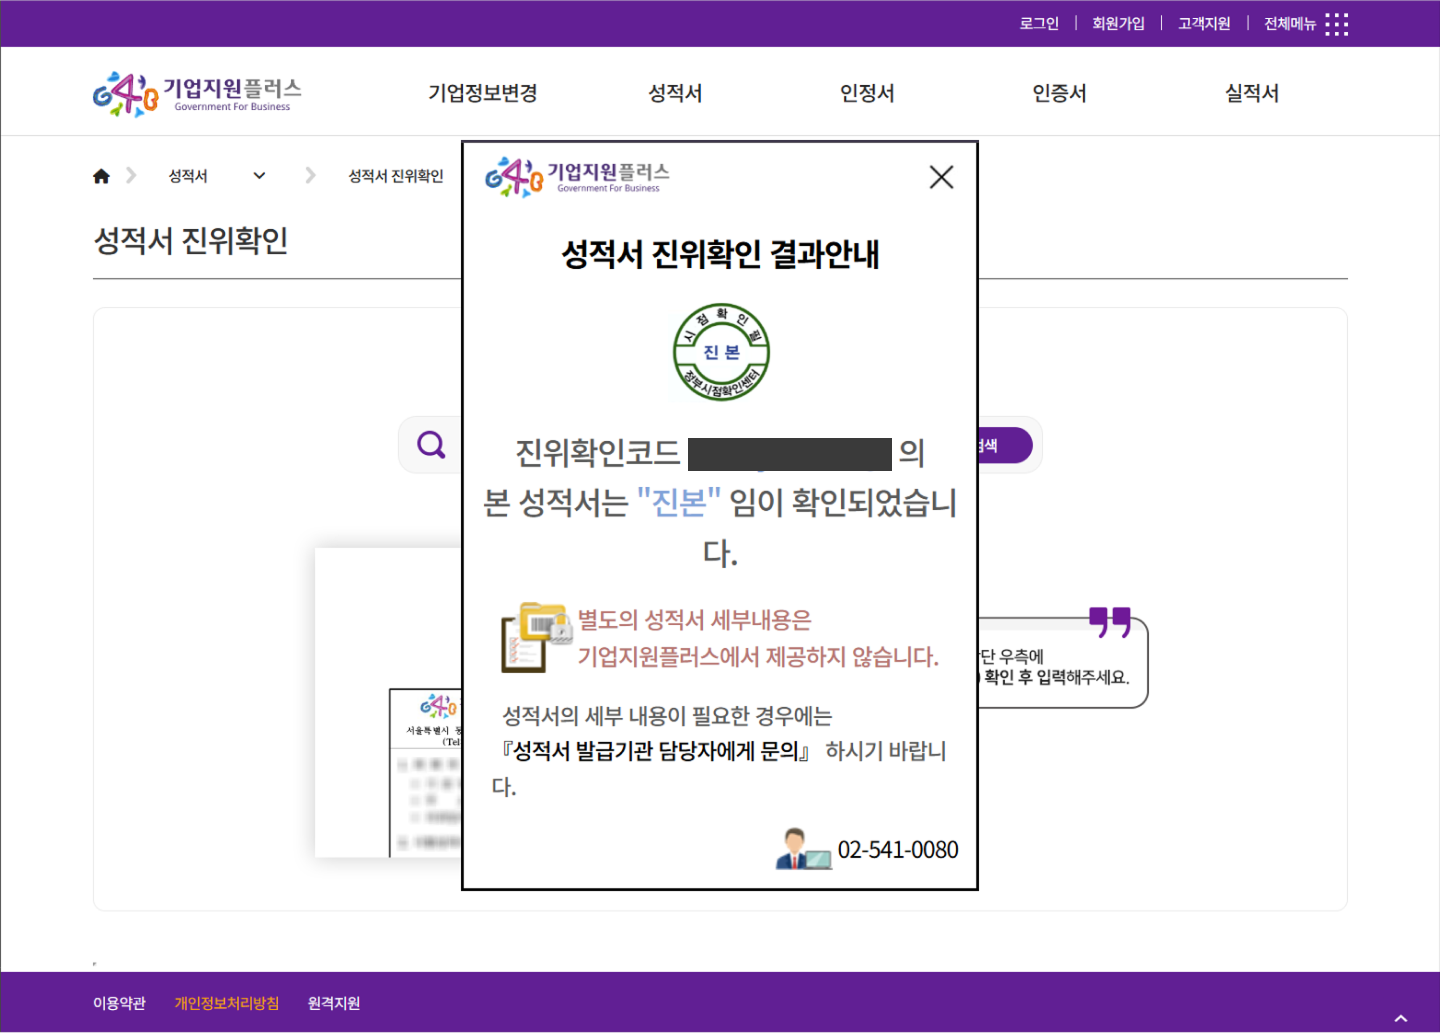The width and height of the screenshot is (1440, 1033).
Task: Close the verification result popup
Action: coord(941,177)
